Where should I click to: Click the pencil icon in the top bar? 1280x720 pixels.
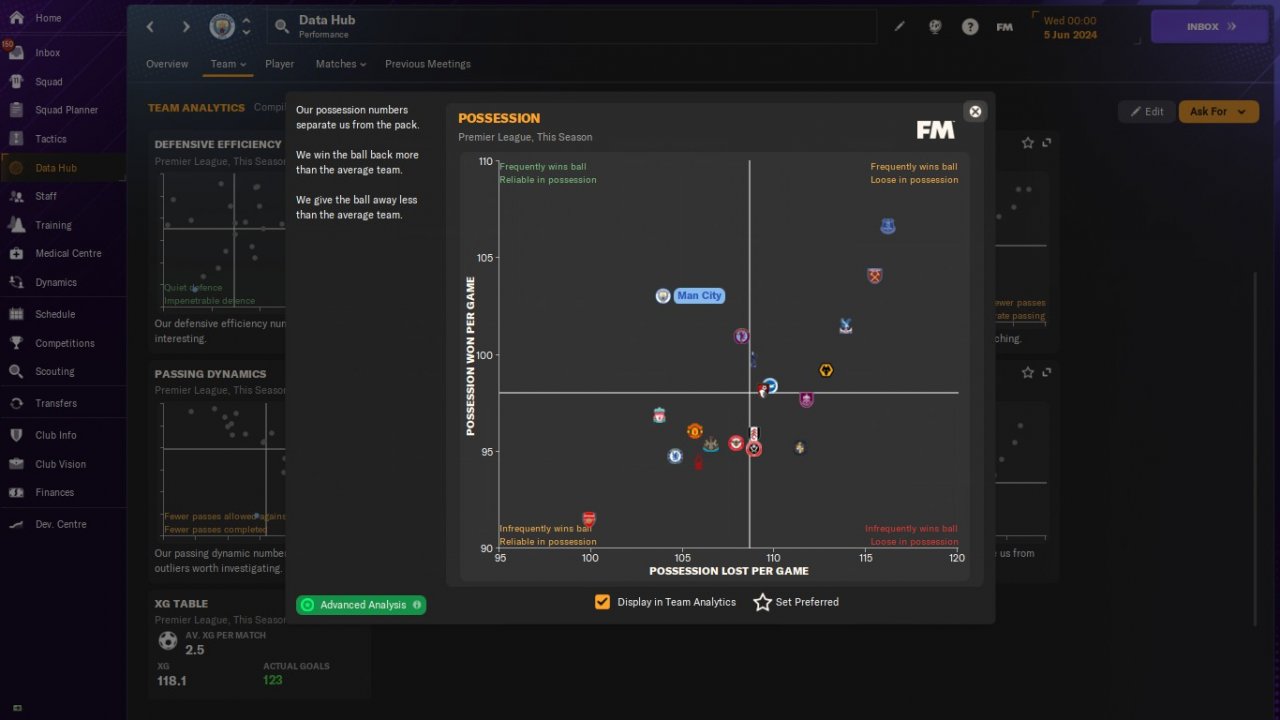(900, 27)
